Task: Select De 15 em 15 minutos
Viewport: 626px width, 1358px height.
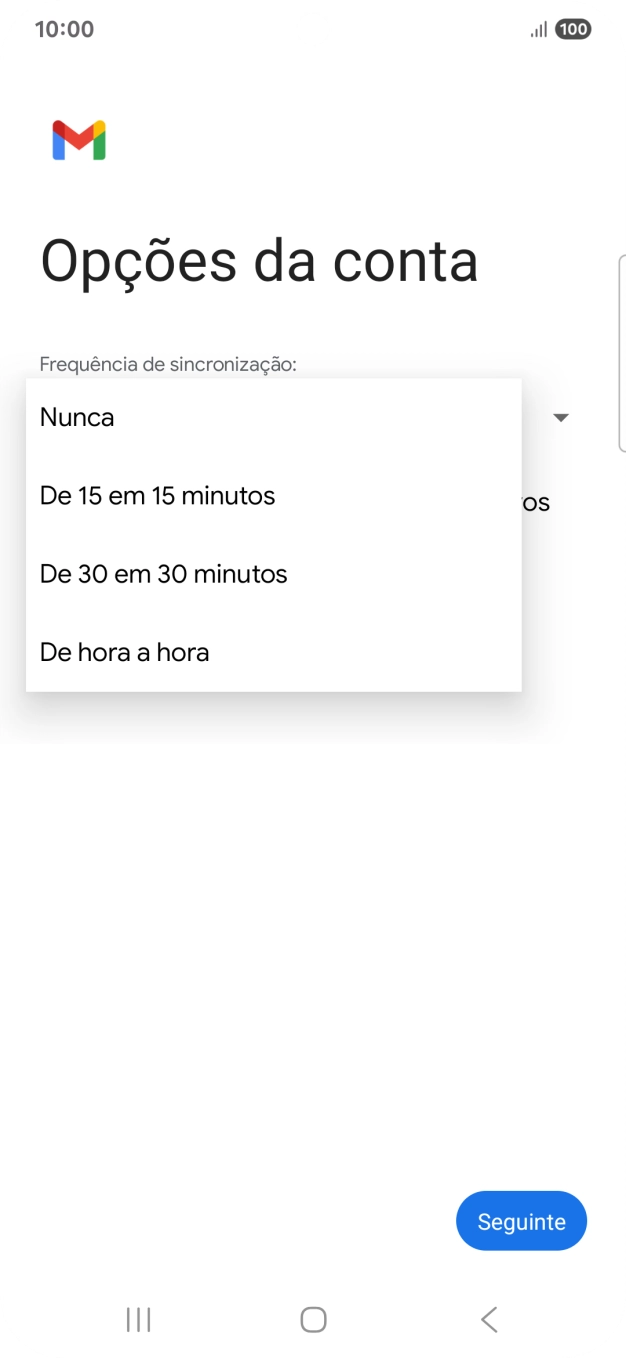Action: pos(156,495)
